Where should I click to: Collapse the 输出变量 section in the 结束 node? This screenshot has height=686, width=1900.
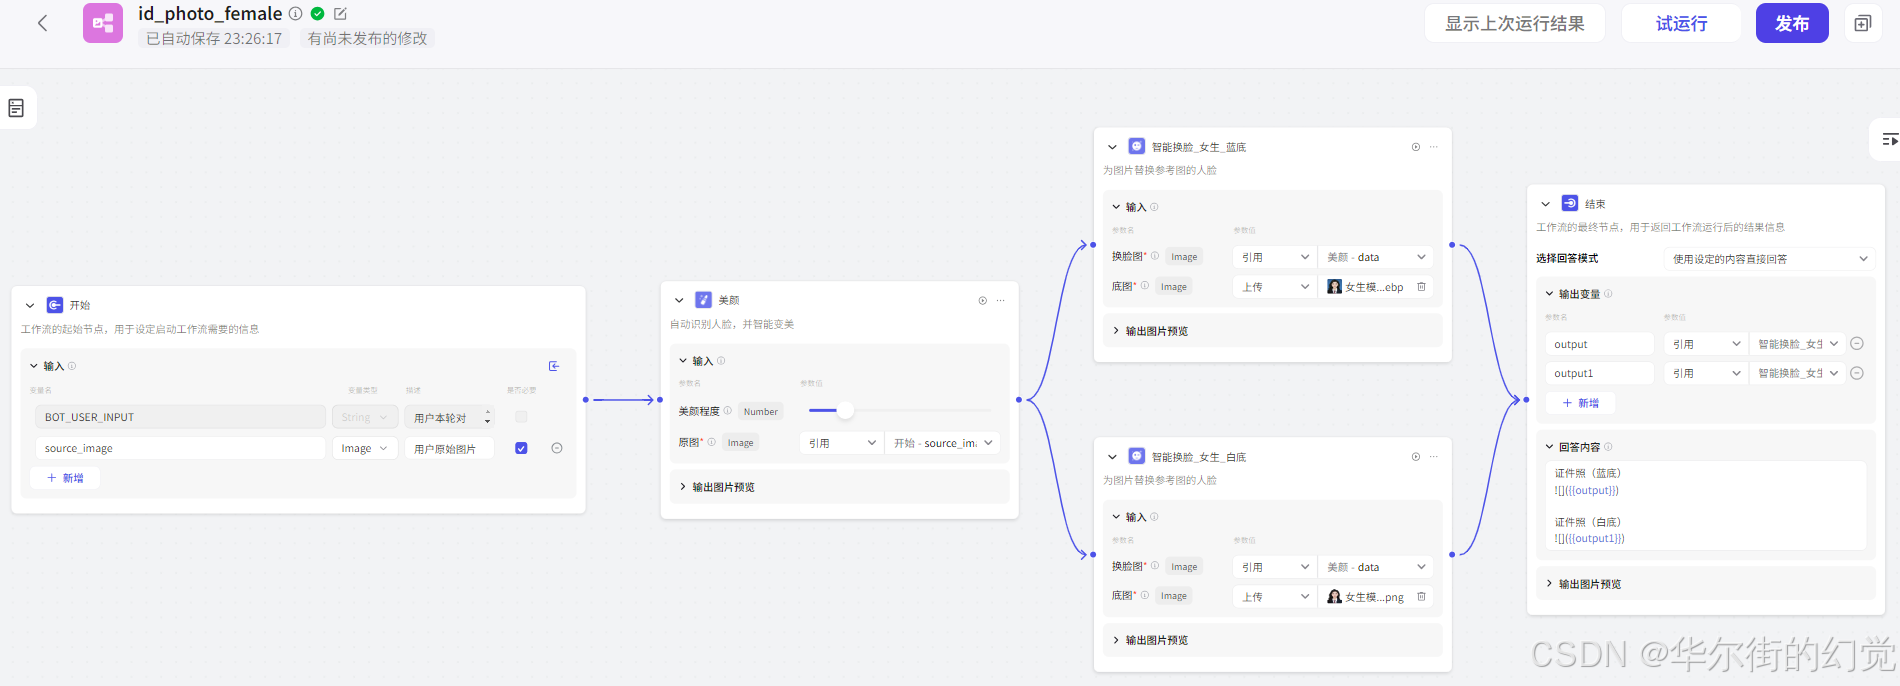point(1550,294)
